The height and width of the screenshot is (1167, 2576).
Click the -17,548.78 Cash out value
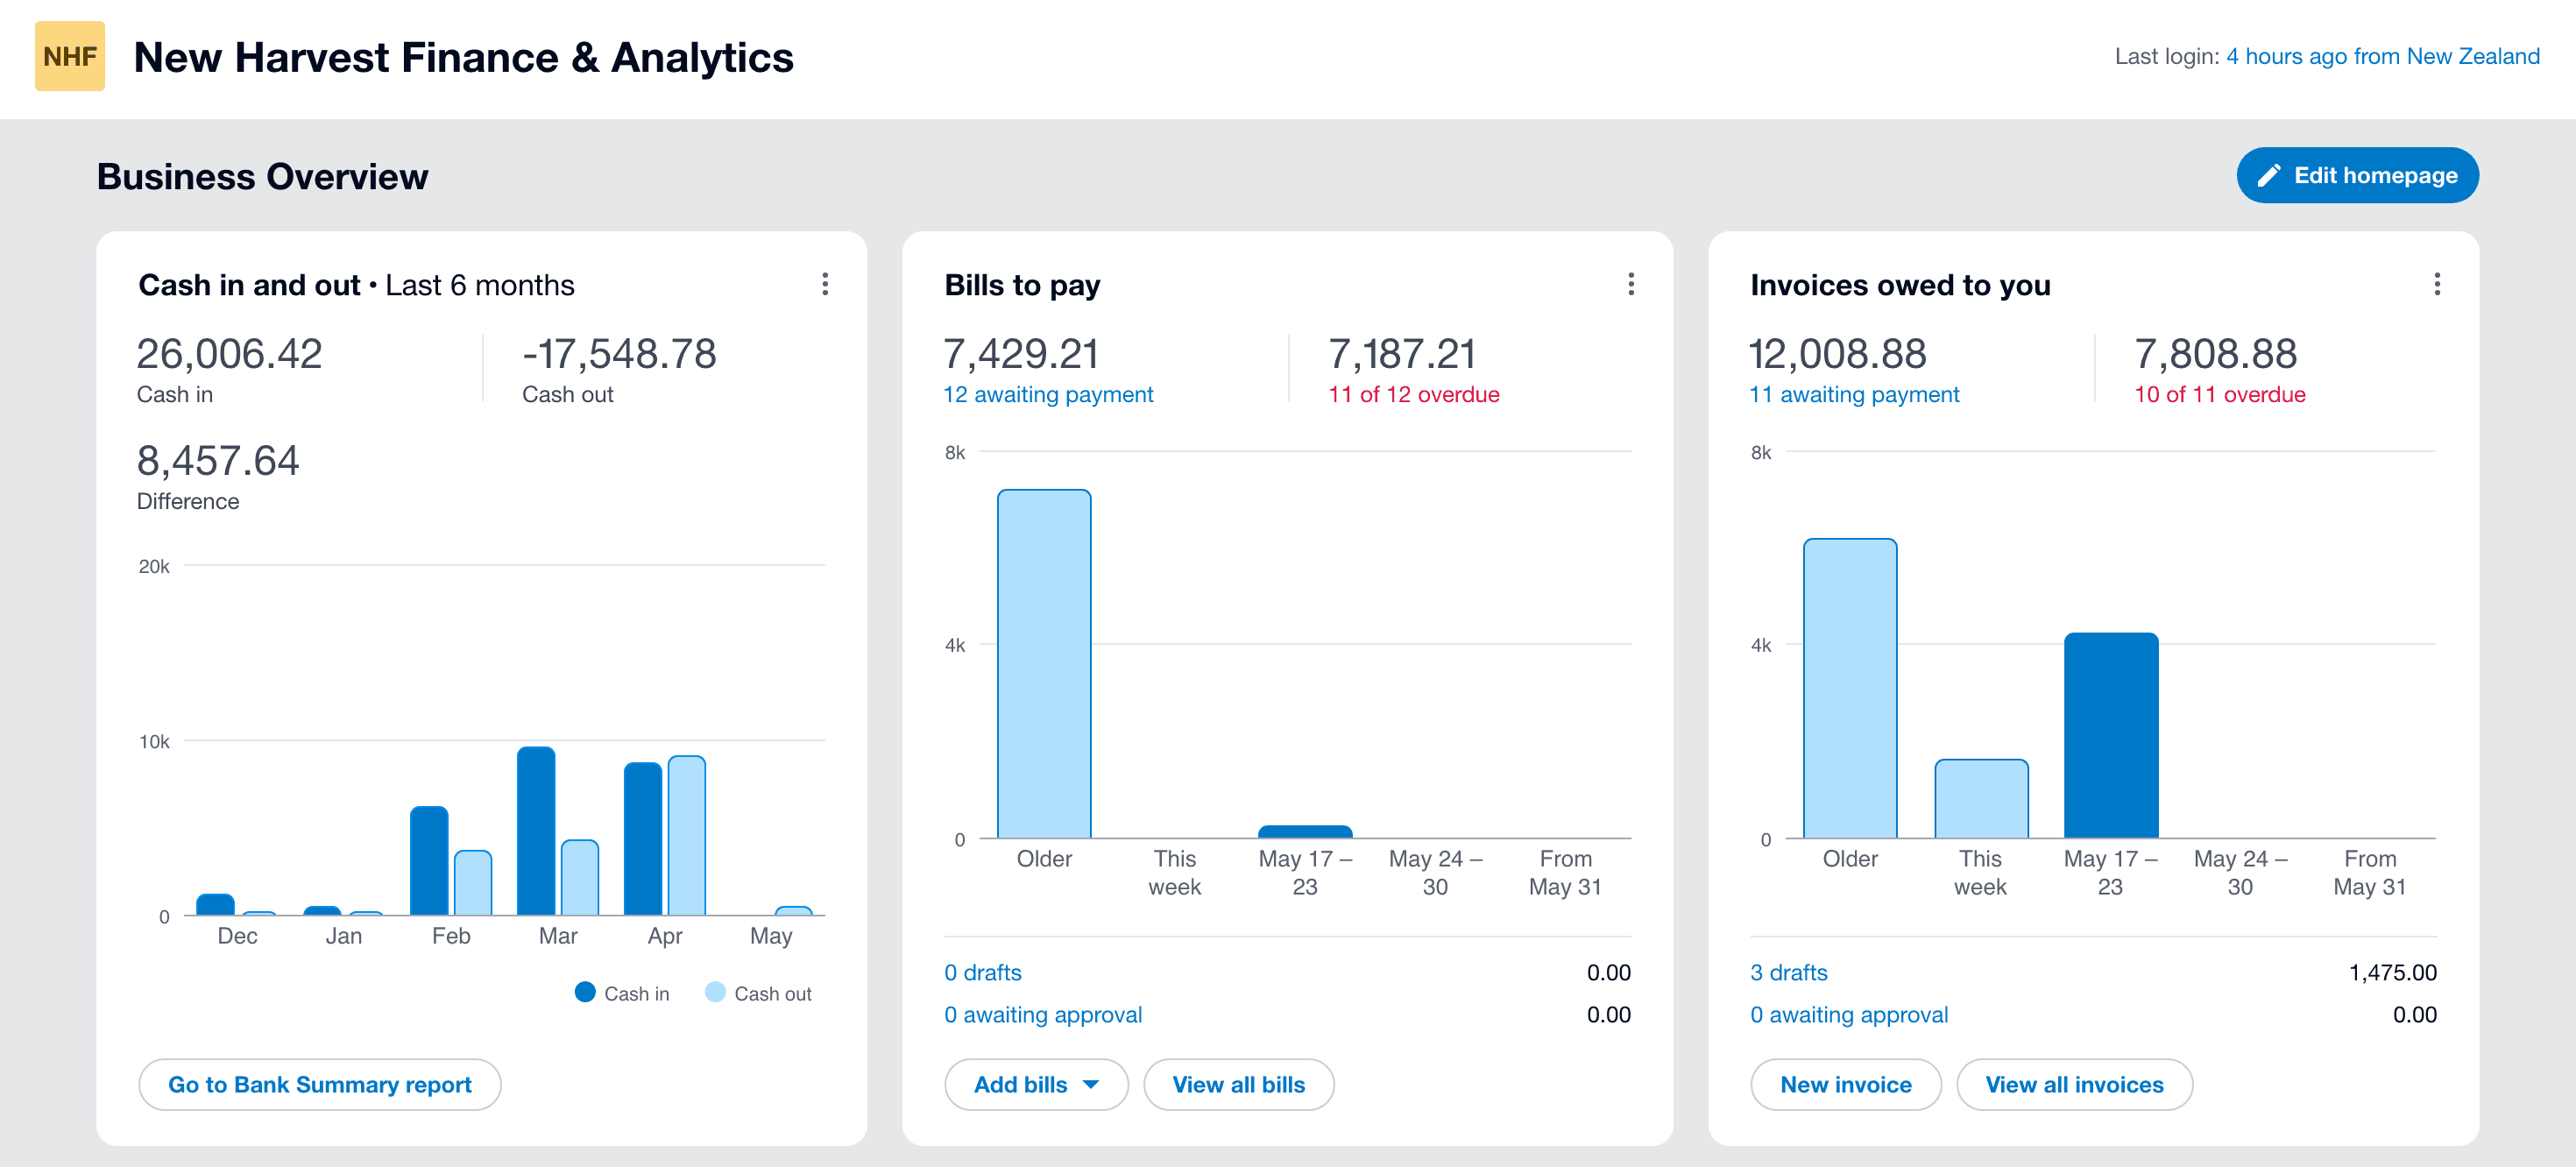click(x=619, y=353)
